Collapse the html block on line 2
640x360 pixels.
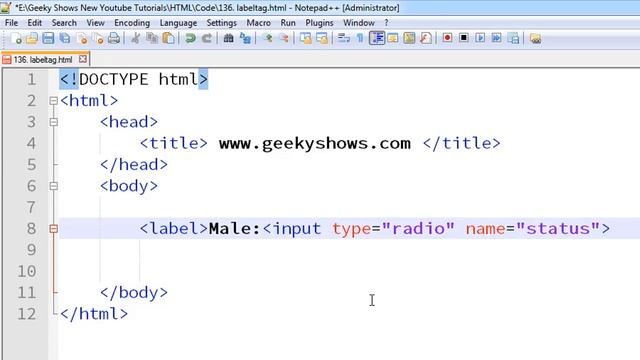pos(53,101)
